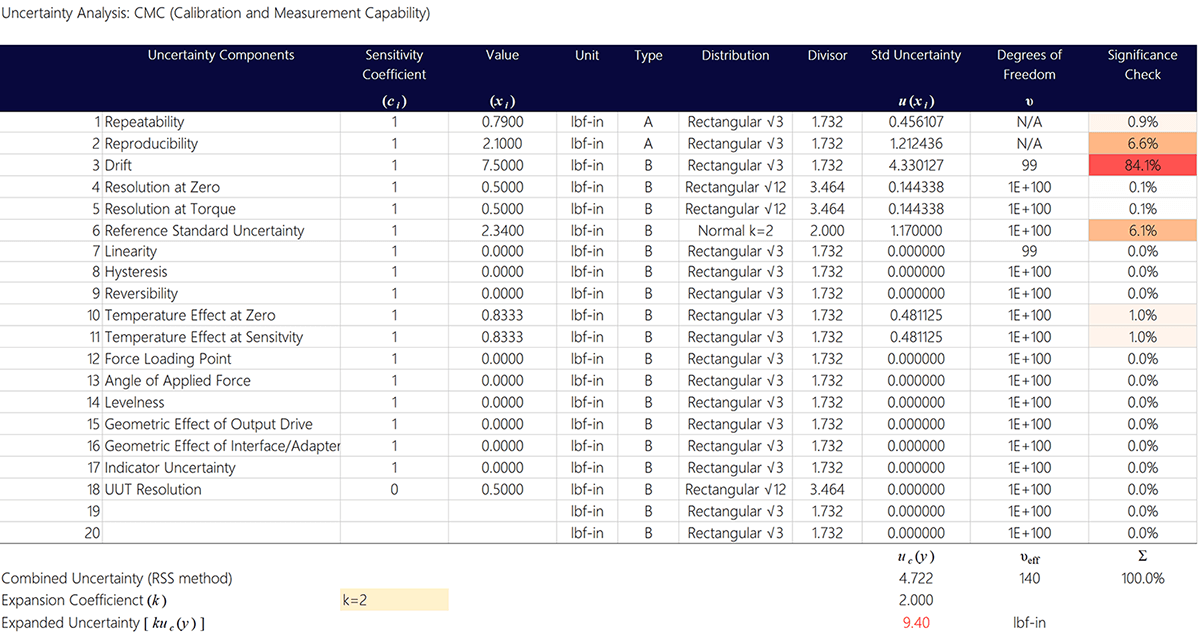Viewport: 1200px width, 635px height.
Task: Click the 2.3400 Reference Standard value
Action: [502, 231]
